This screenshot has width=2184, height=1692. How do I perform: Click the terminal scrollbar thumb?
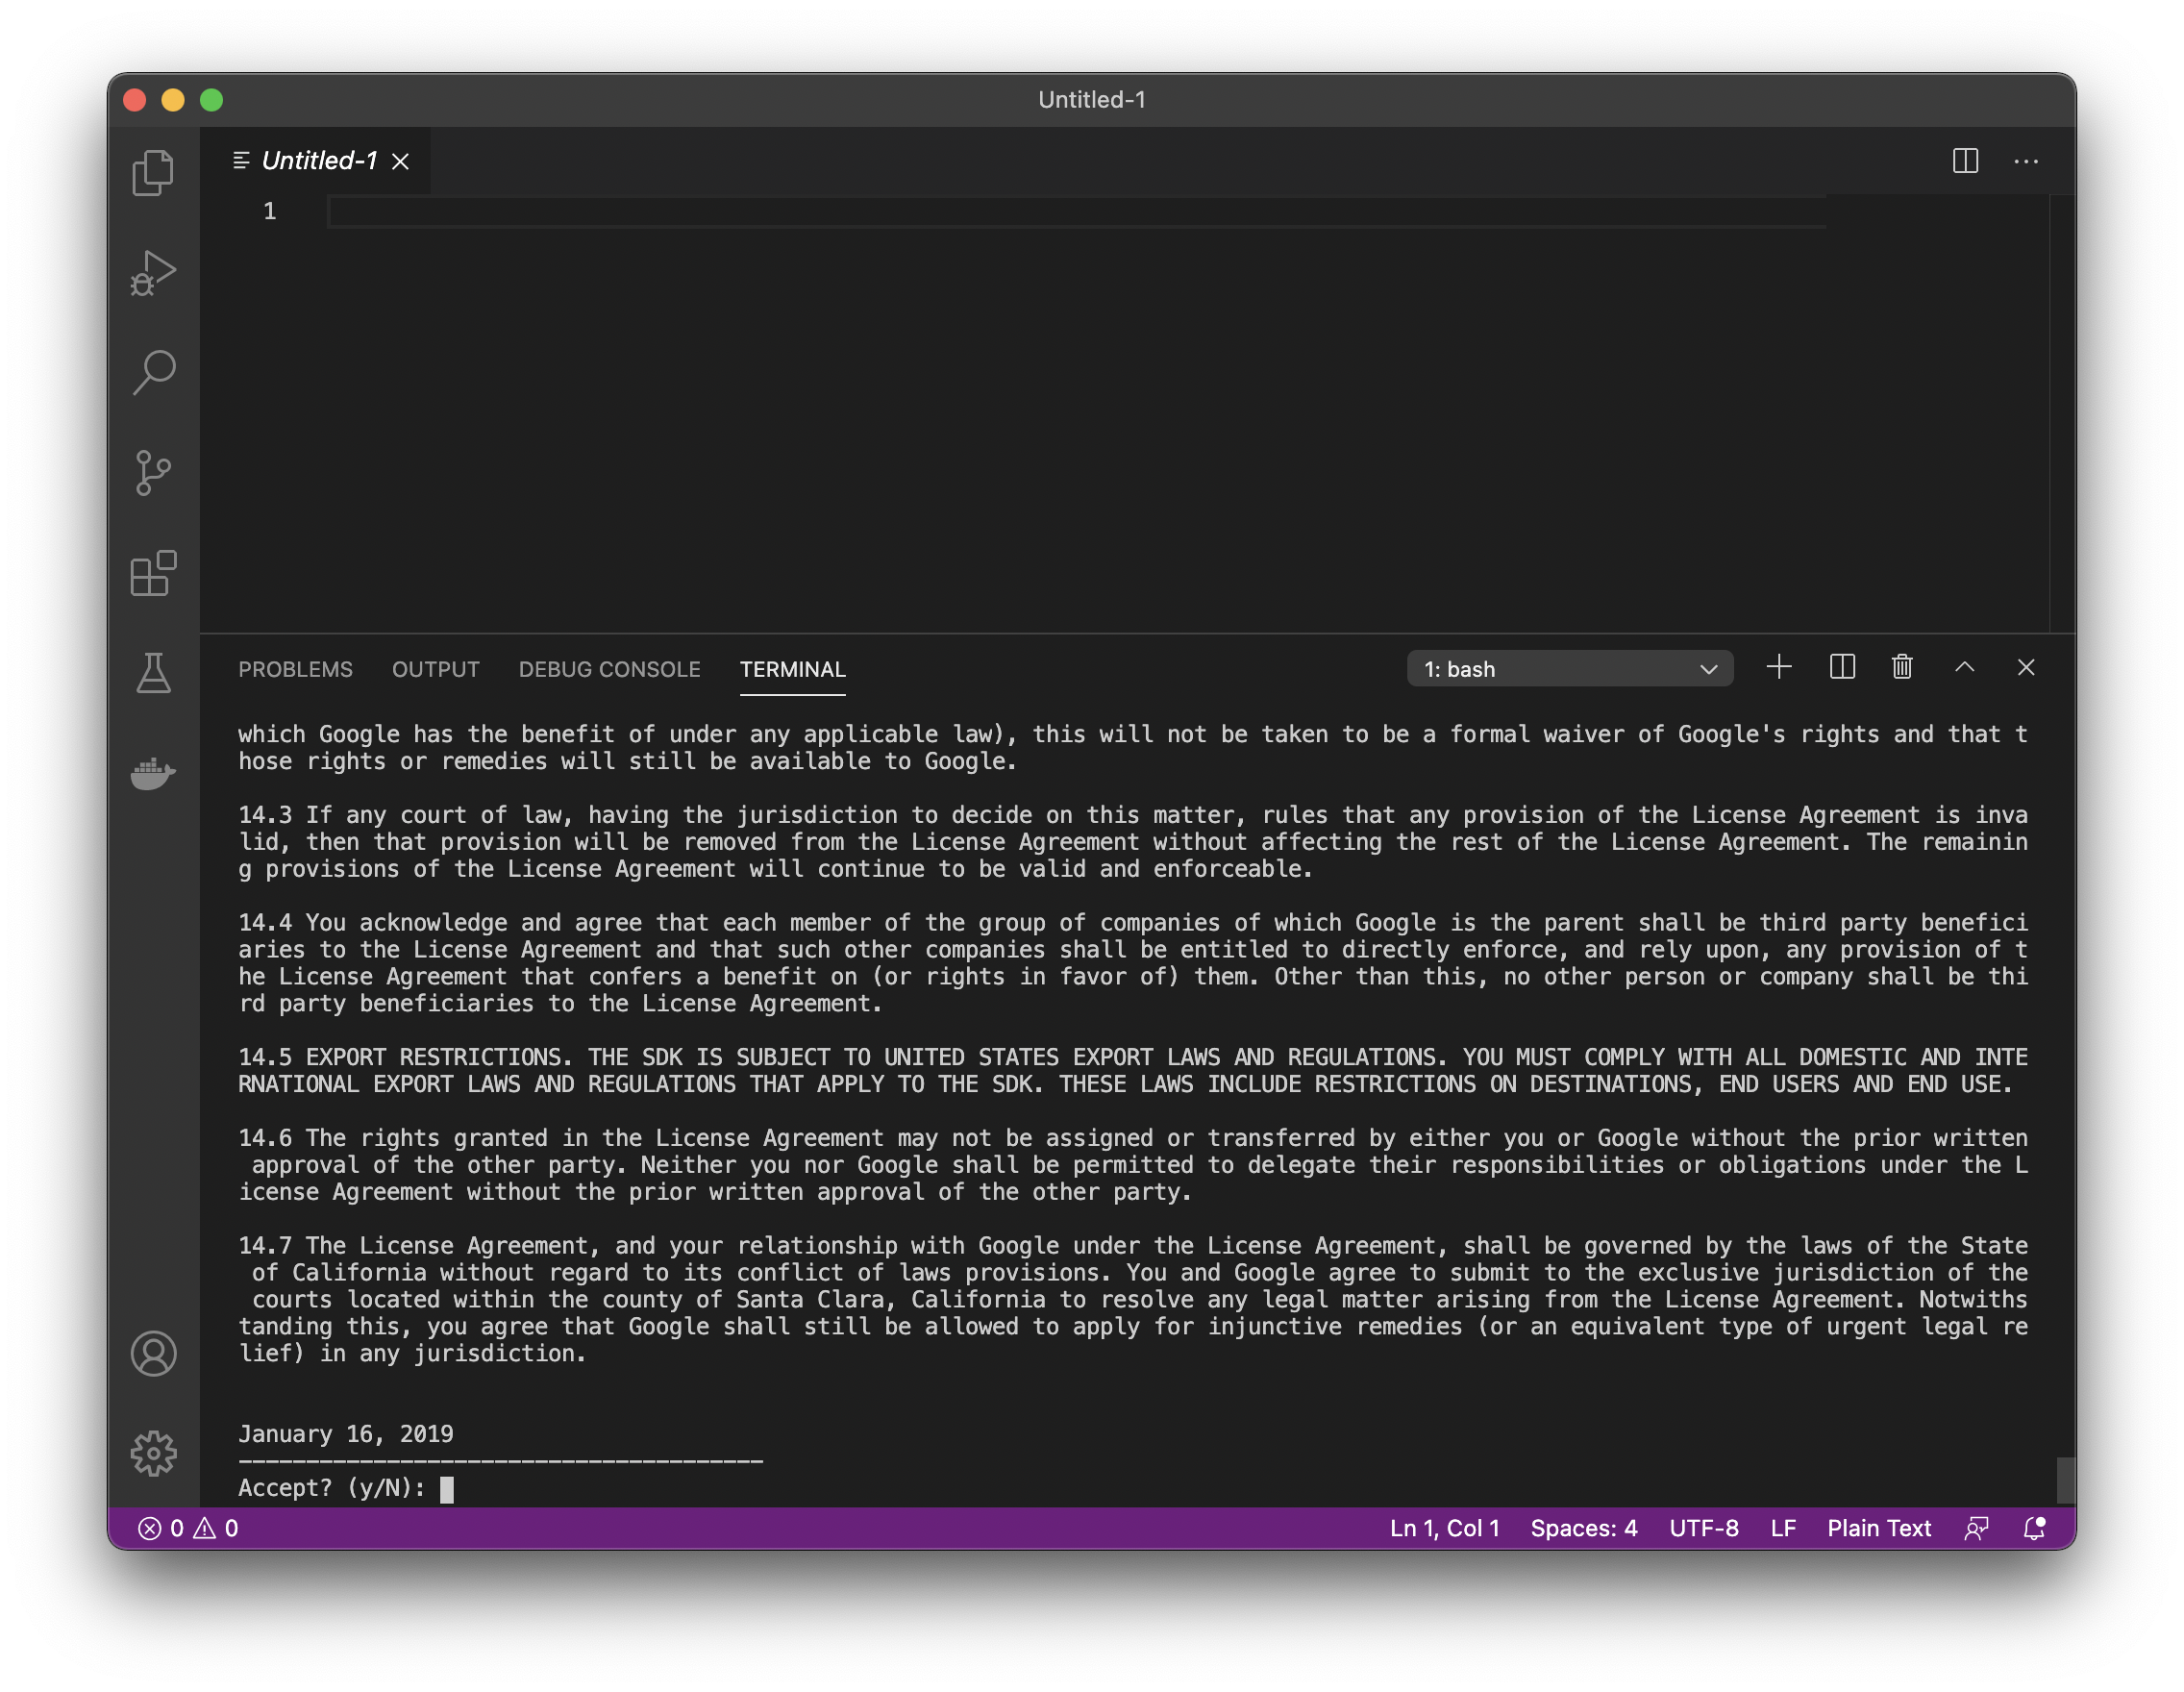[x=2064, y=1480]
